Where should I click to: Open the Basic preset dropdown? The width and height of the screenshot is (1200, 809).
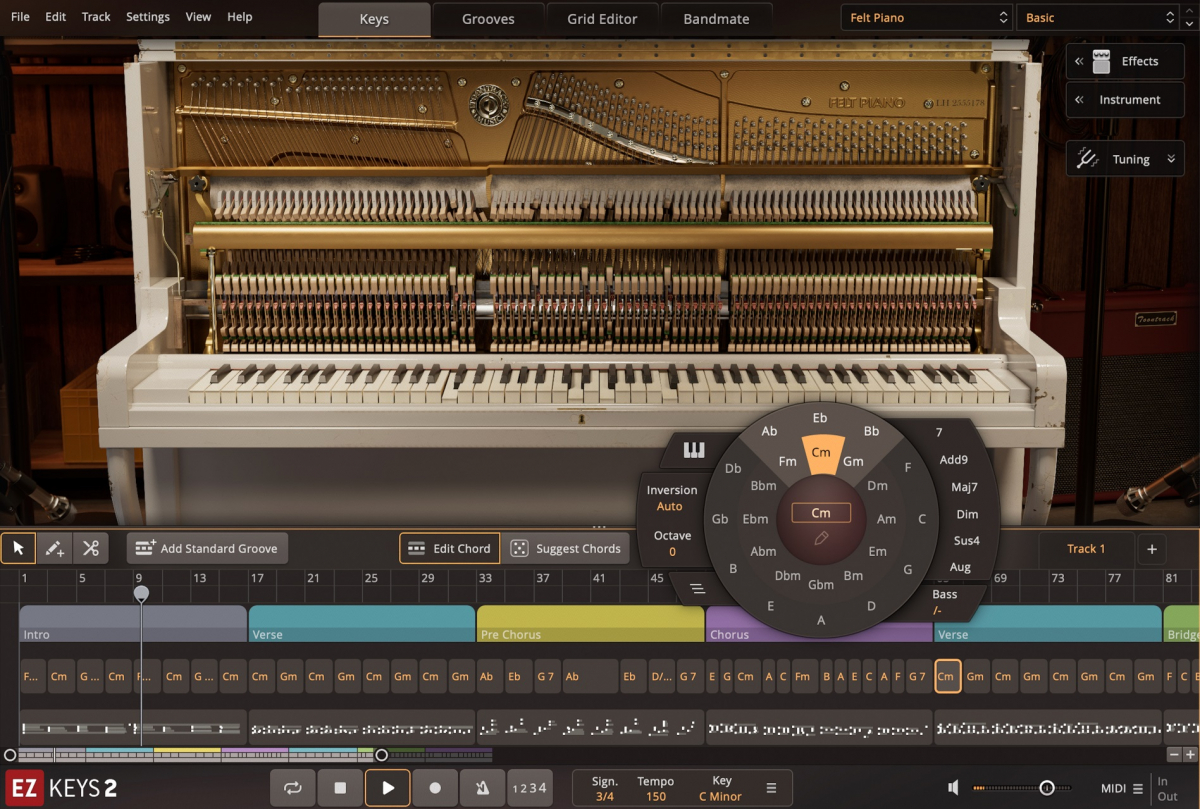[1098, 18]
